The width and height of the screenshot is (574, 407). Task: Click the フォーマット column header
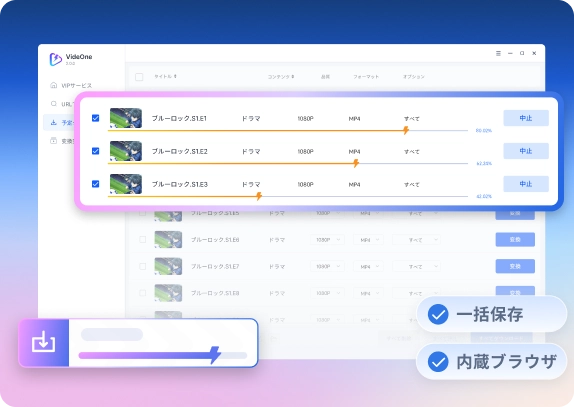tap(366, 77)
